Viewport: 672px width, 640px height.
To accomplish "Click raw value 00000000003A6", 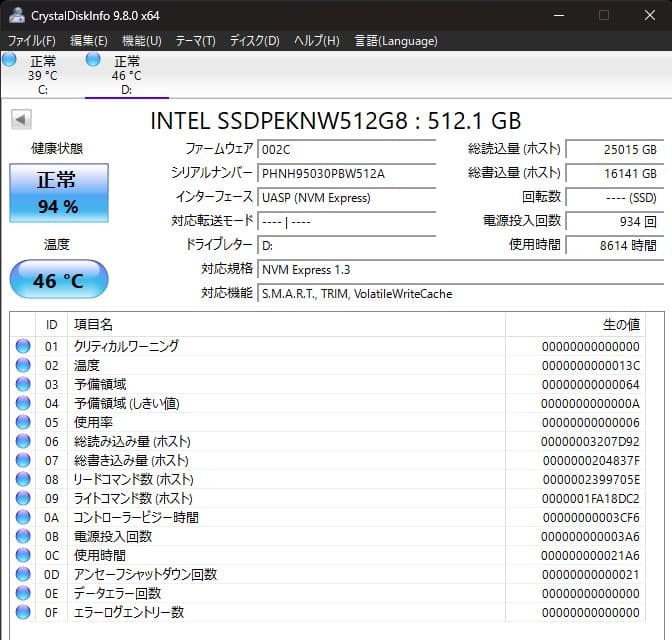I will (x=590, y=537).
